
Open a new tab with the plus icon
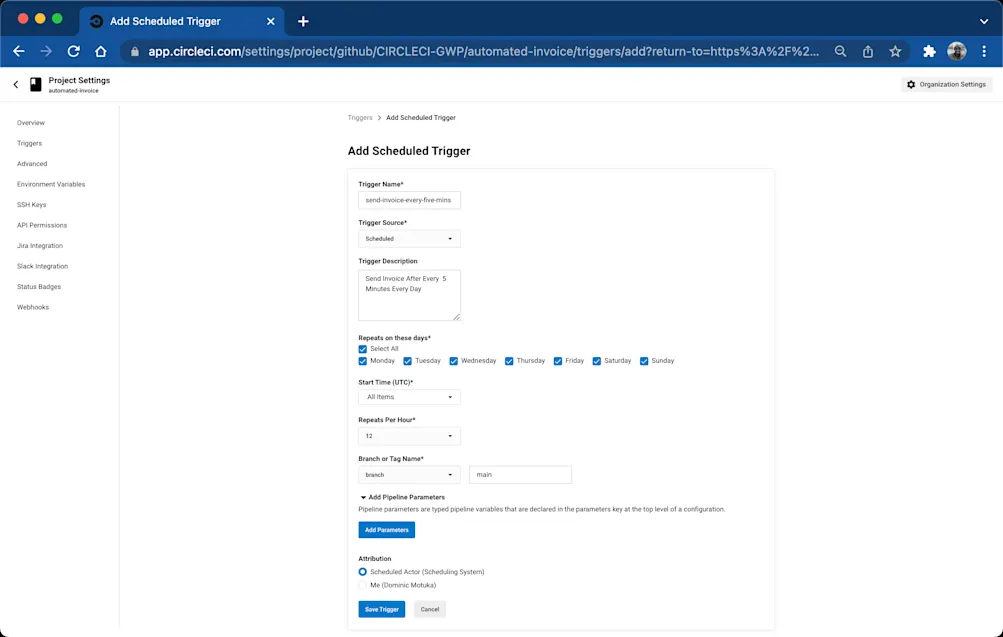303,21
